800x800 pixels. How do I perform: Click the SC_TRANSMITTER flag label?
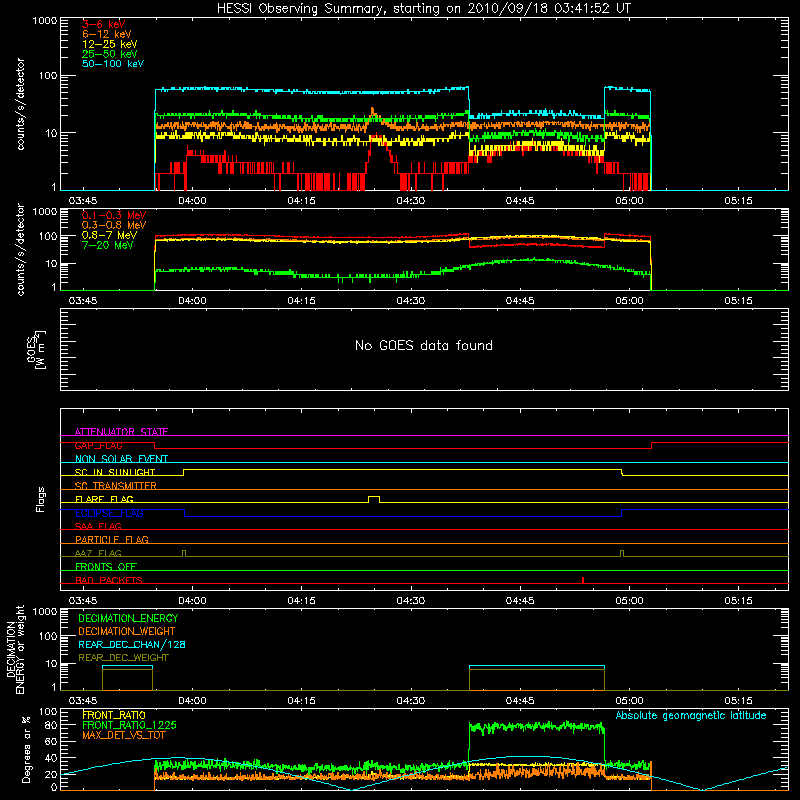coord(115,486)
